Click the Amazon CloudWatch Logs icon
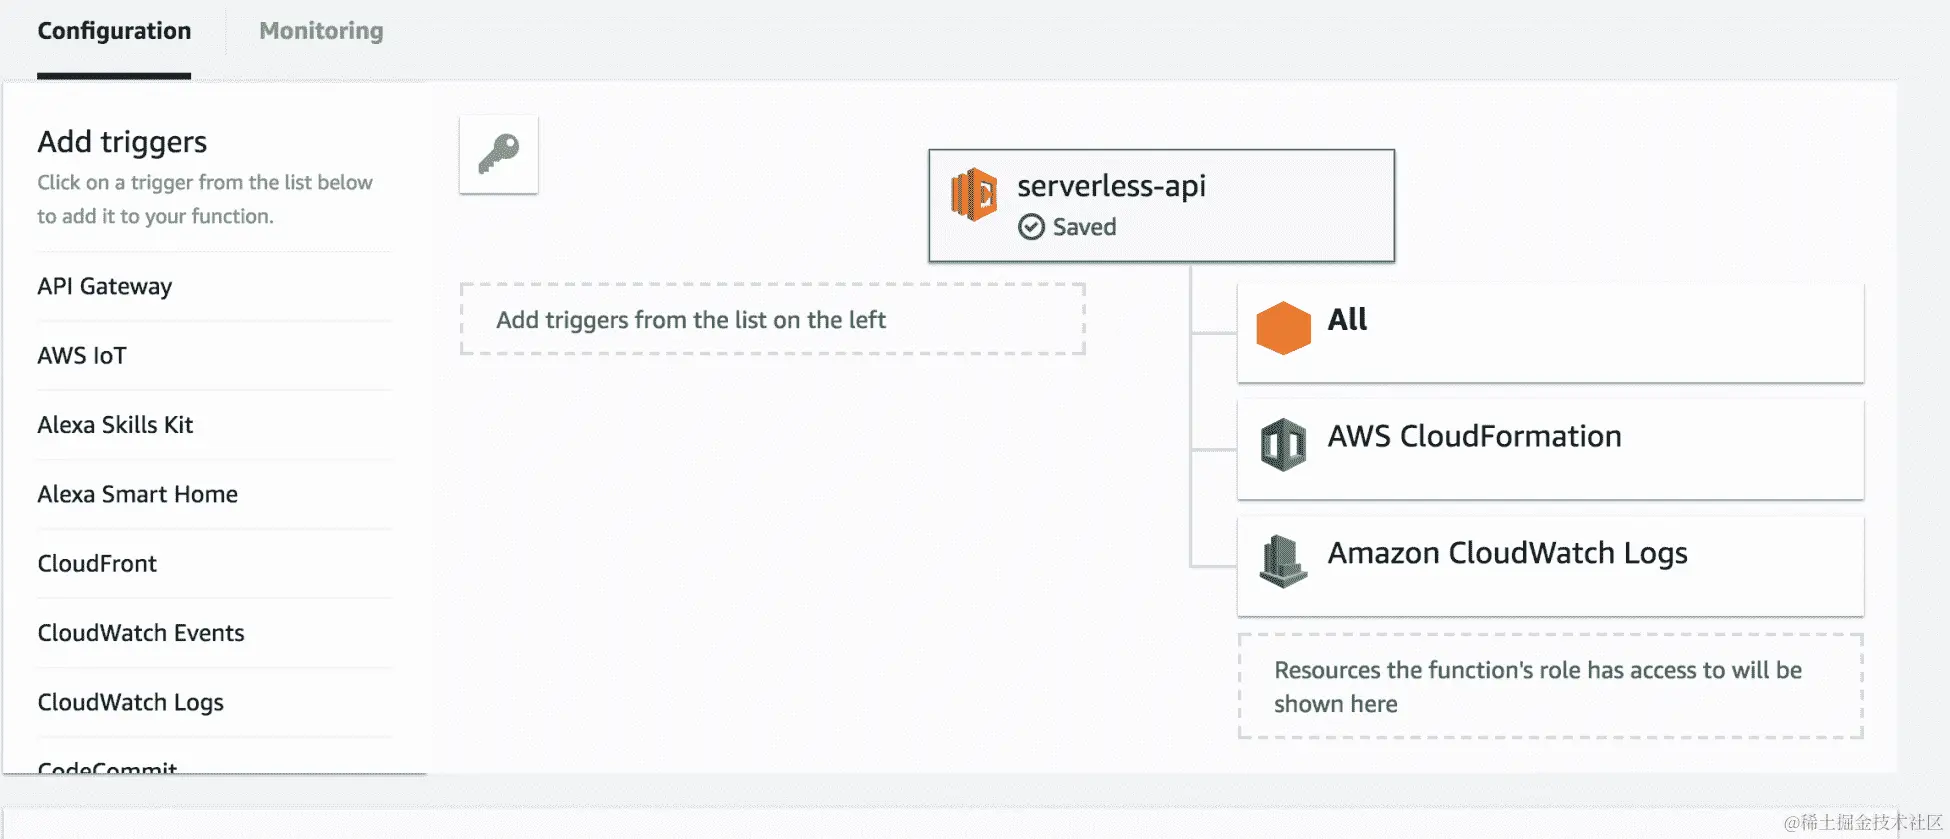Image resolution: width=1950 pixels, height=839 pixels. point(1283,561)
